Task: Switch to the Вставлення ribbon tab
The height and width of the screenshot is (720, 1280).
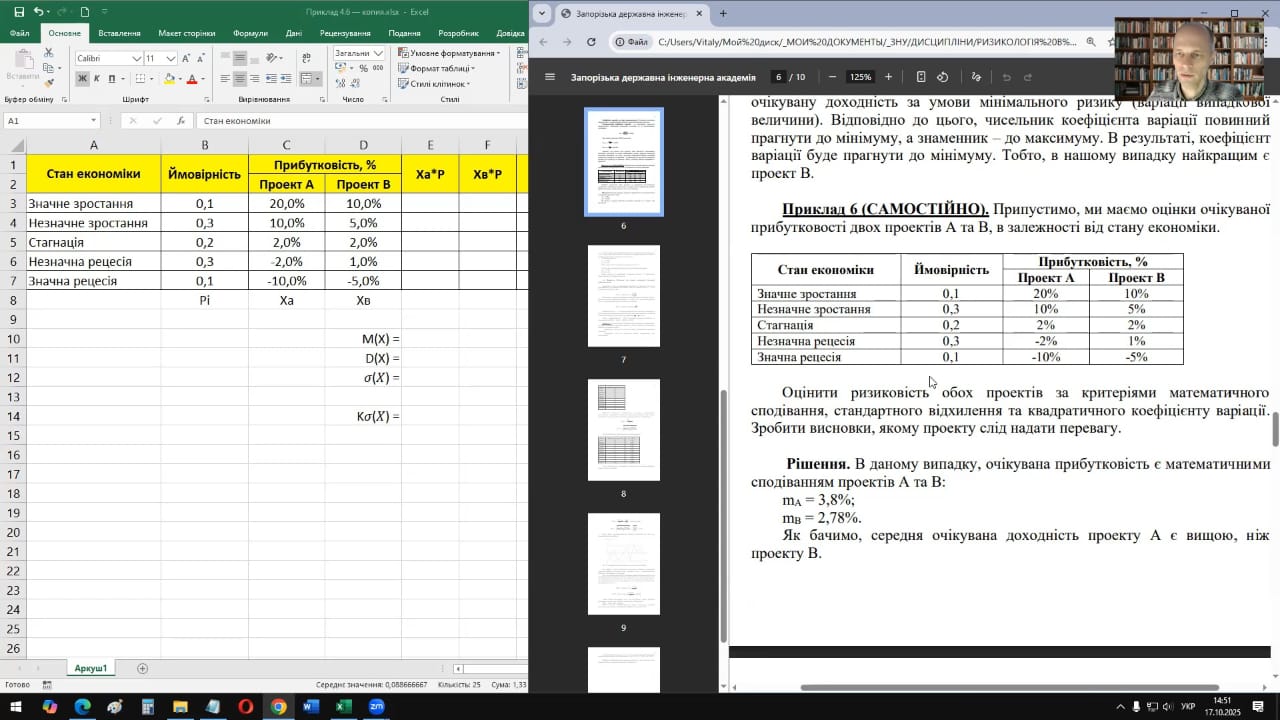Action: (119, 33)
